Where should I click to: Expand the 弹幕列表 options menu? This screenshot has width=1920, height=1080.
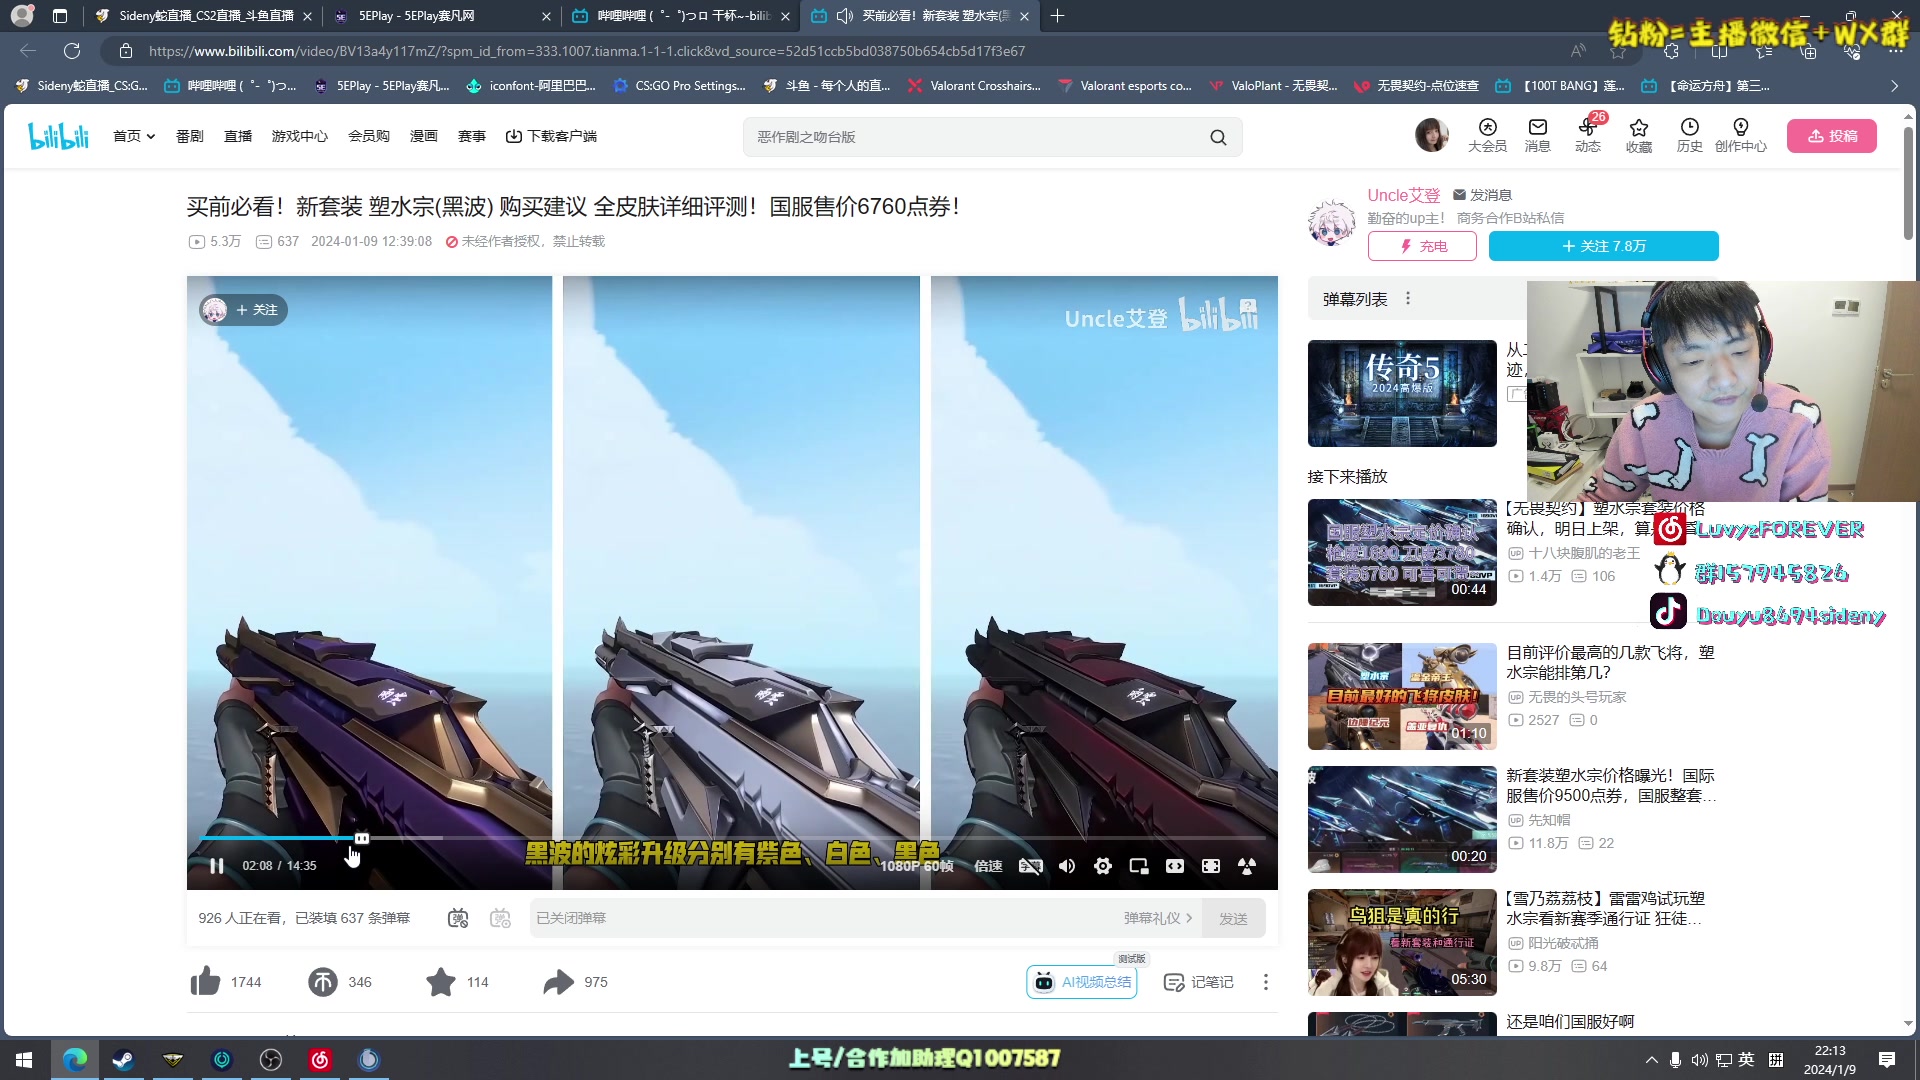coord(1408,298)
